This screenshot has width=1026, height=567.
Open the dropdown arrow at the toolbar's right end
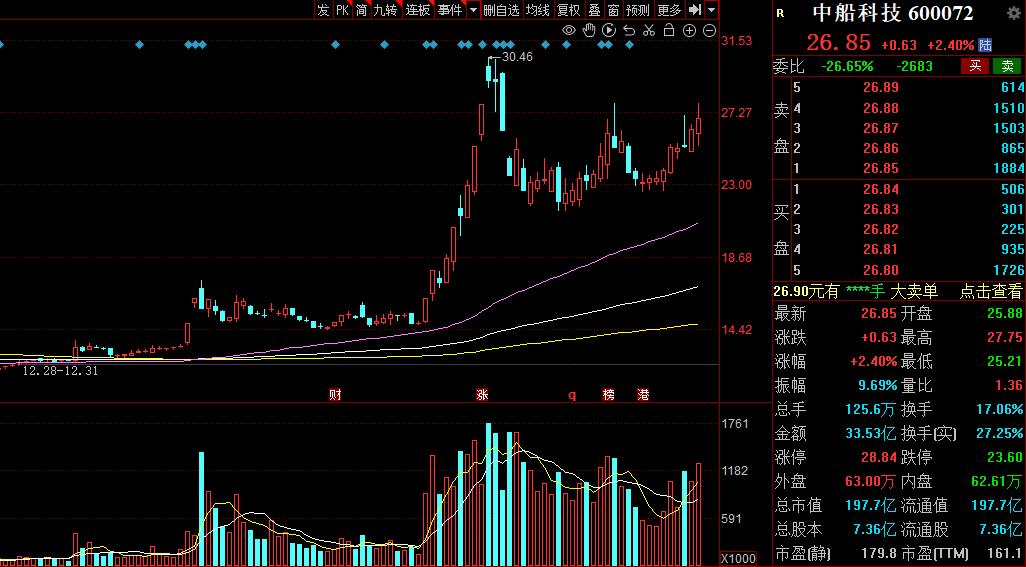tap(711, 10)
